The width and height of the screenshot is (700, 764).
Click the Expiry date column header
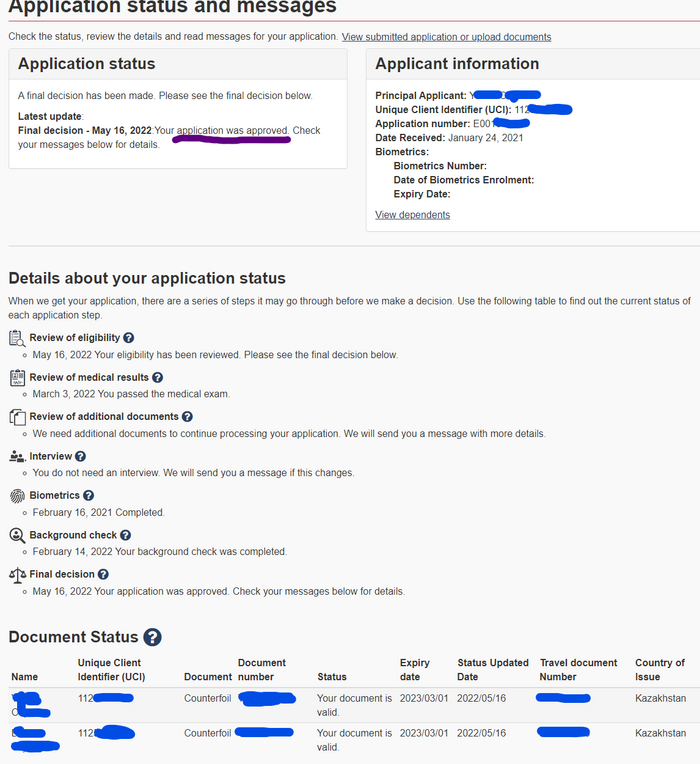tap(414, 669)
